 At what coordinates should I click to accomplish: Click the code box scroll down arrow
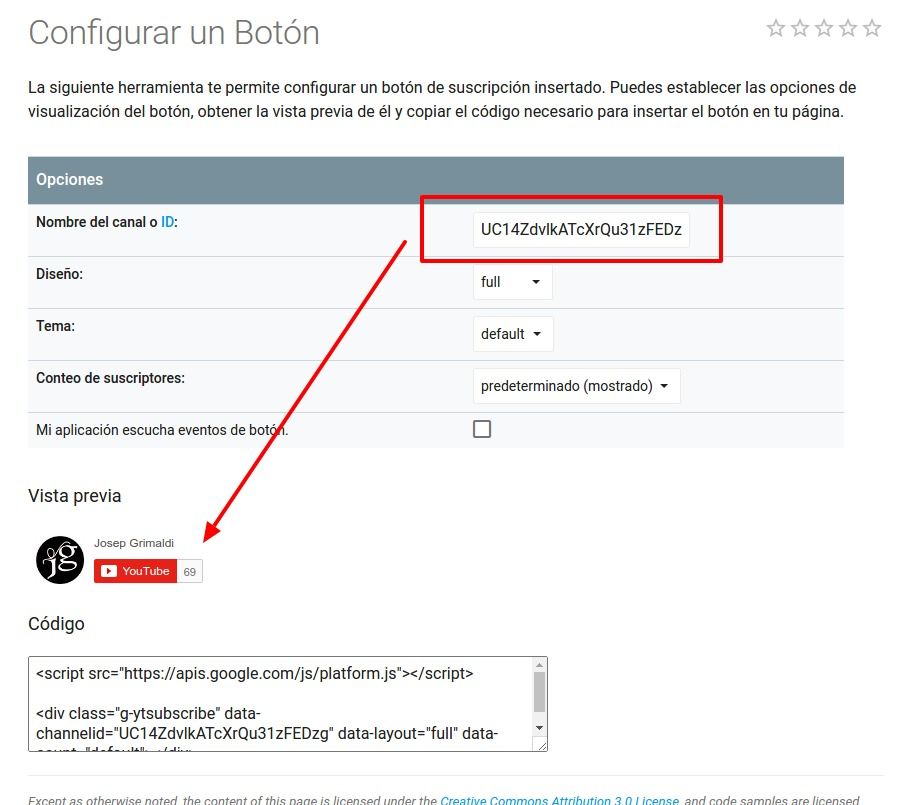pyautogui.click(x=539, y=728)
